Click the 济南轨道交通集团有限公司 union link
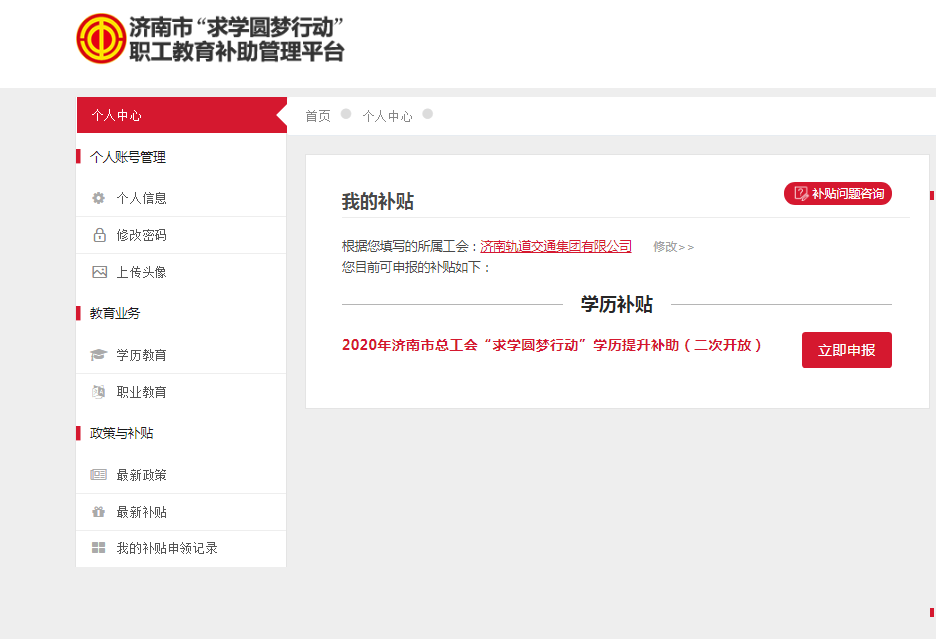This screenshot has width=936, height=639. (x=556, y=246)
